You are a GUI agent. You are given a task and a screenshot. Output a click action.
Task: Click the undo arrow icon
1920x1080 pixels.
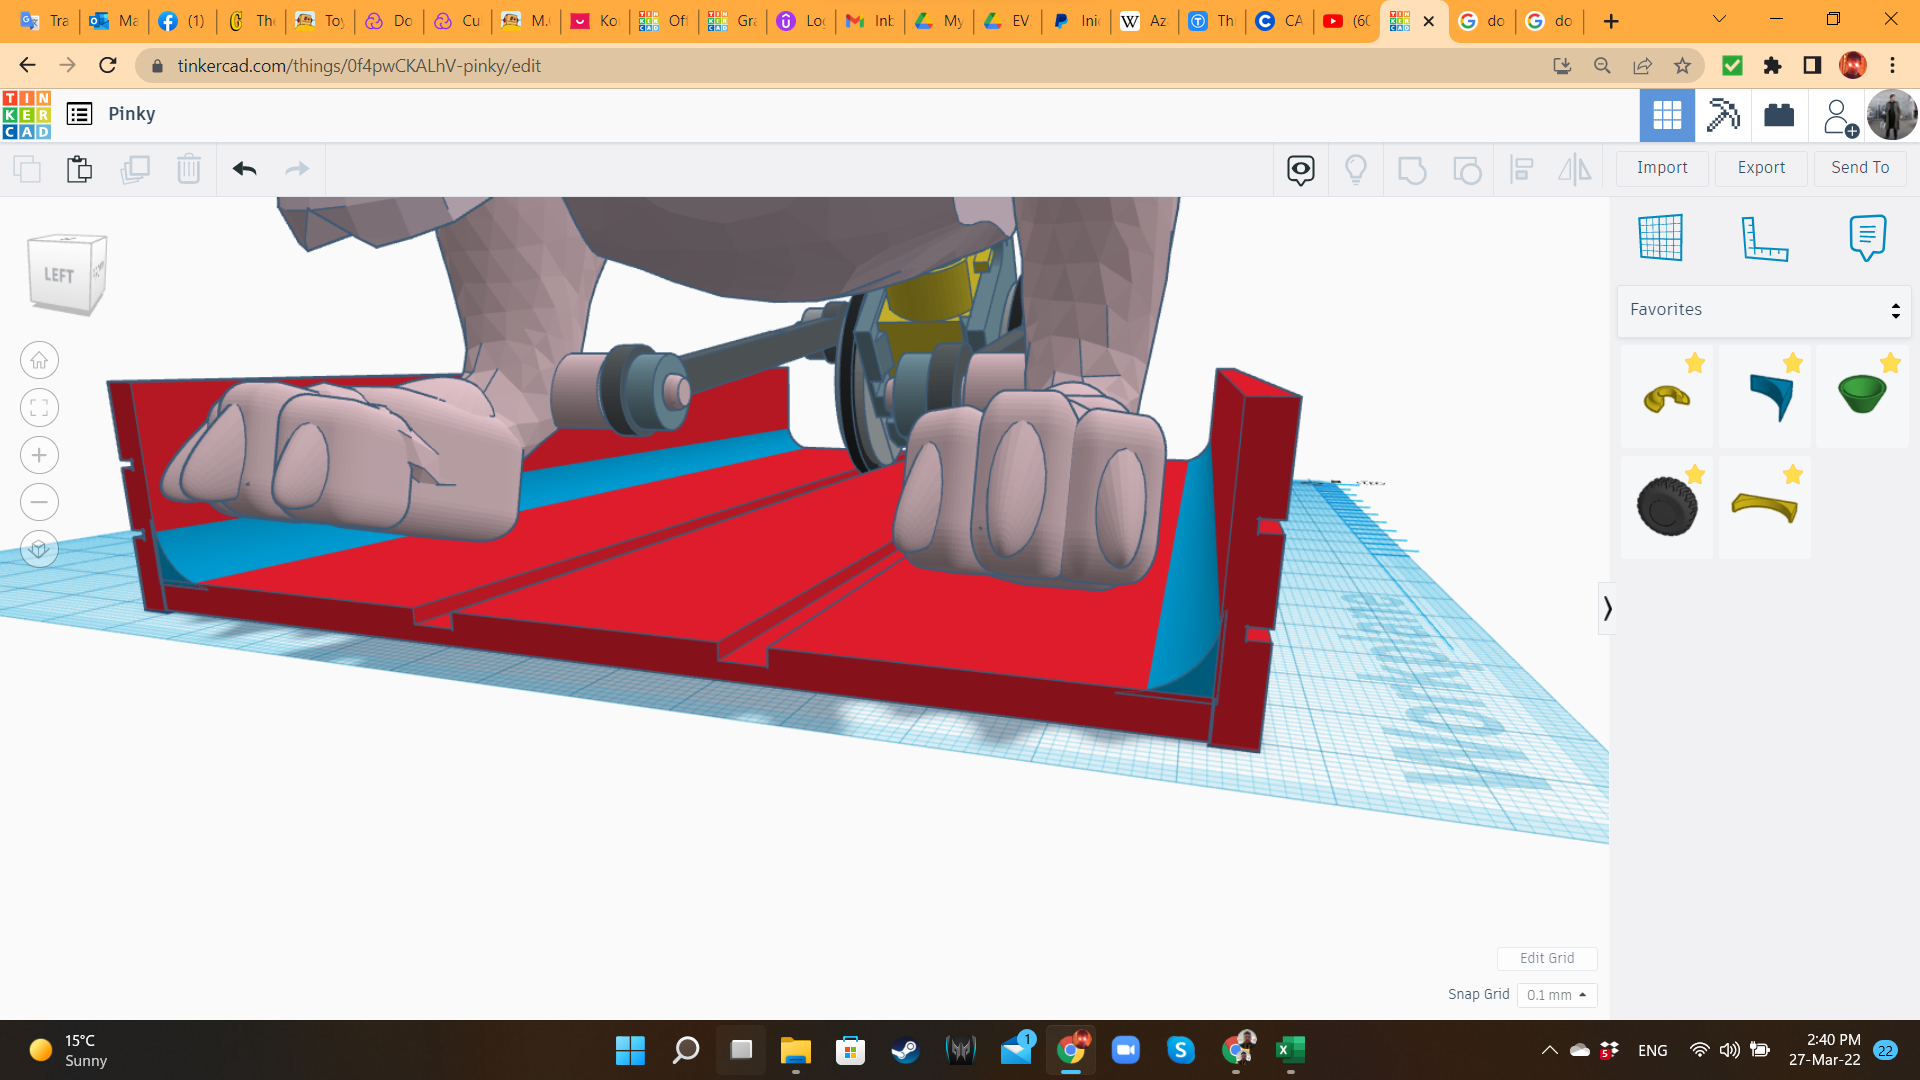245,169
